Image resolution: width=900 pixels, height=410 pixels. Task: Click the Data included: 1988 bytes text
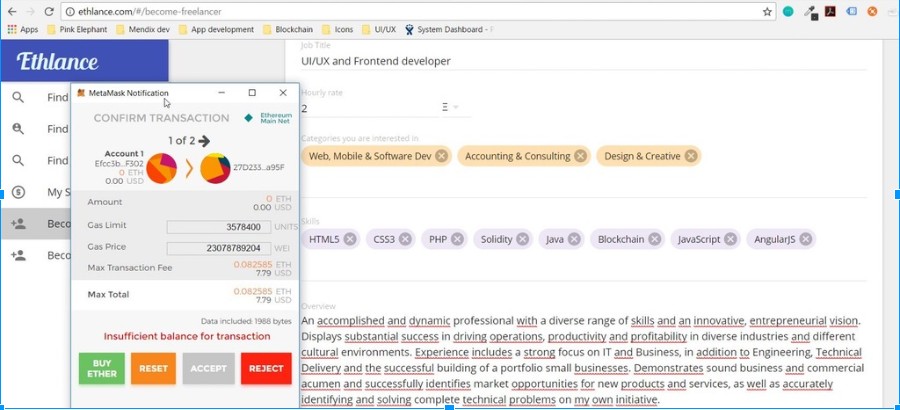coord(246,322)
